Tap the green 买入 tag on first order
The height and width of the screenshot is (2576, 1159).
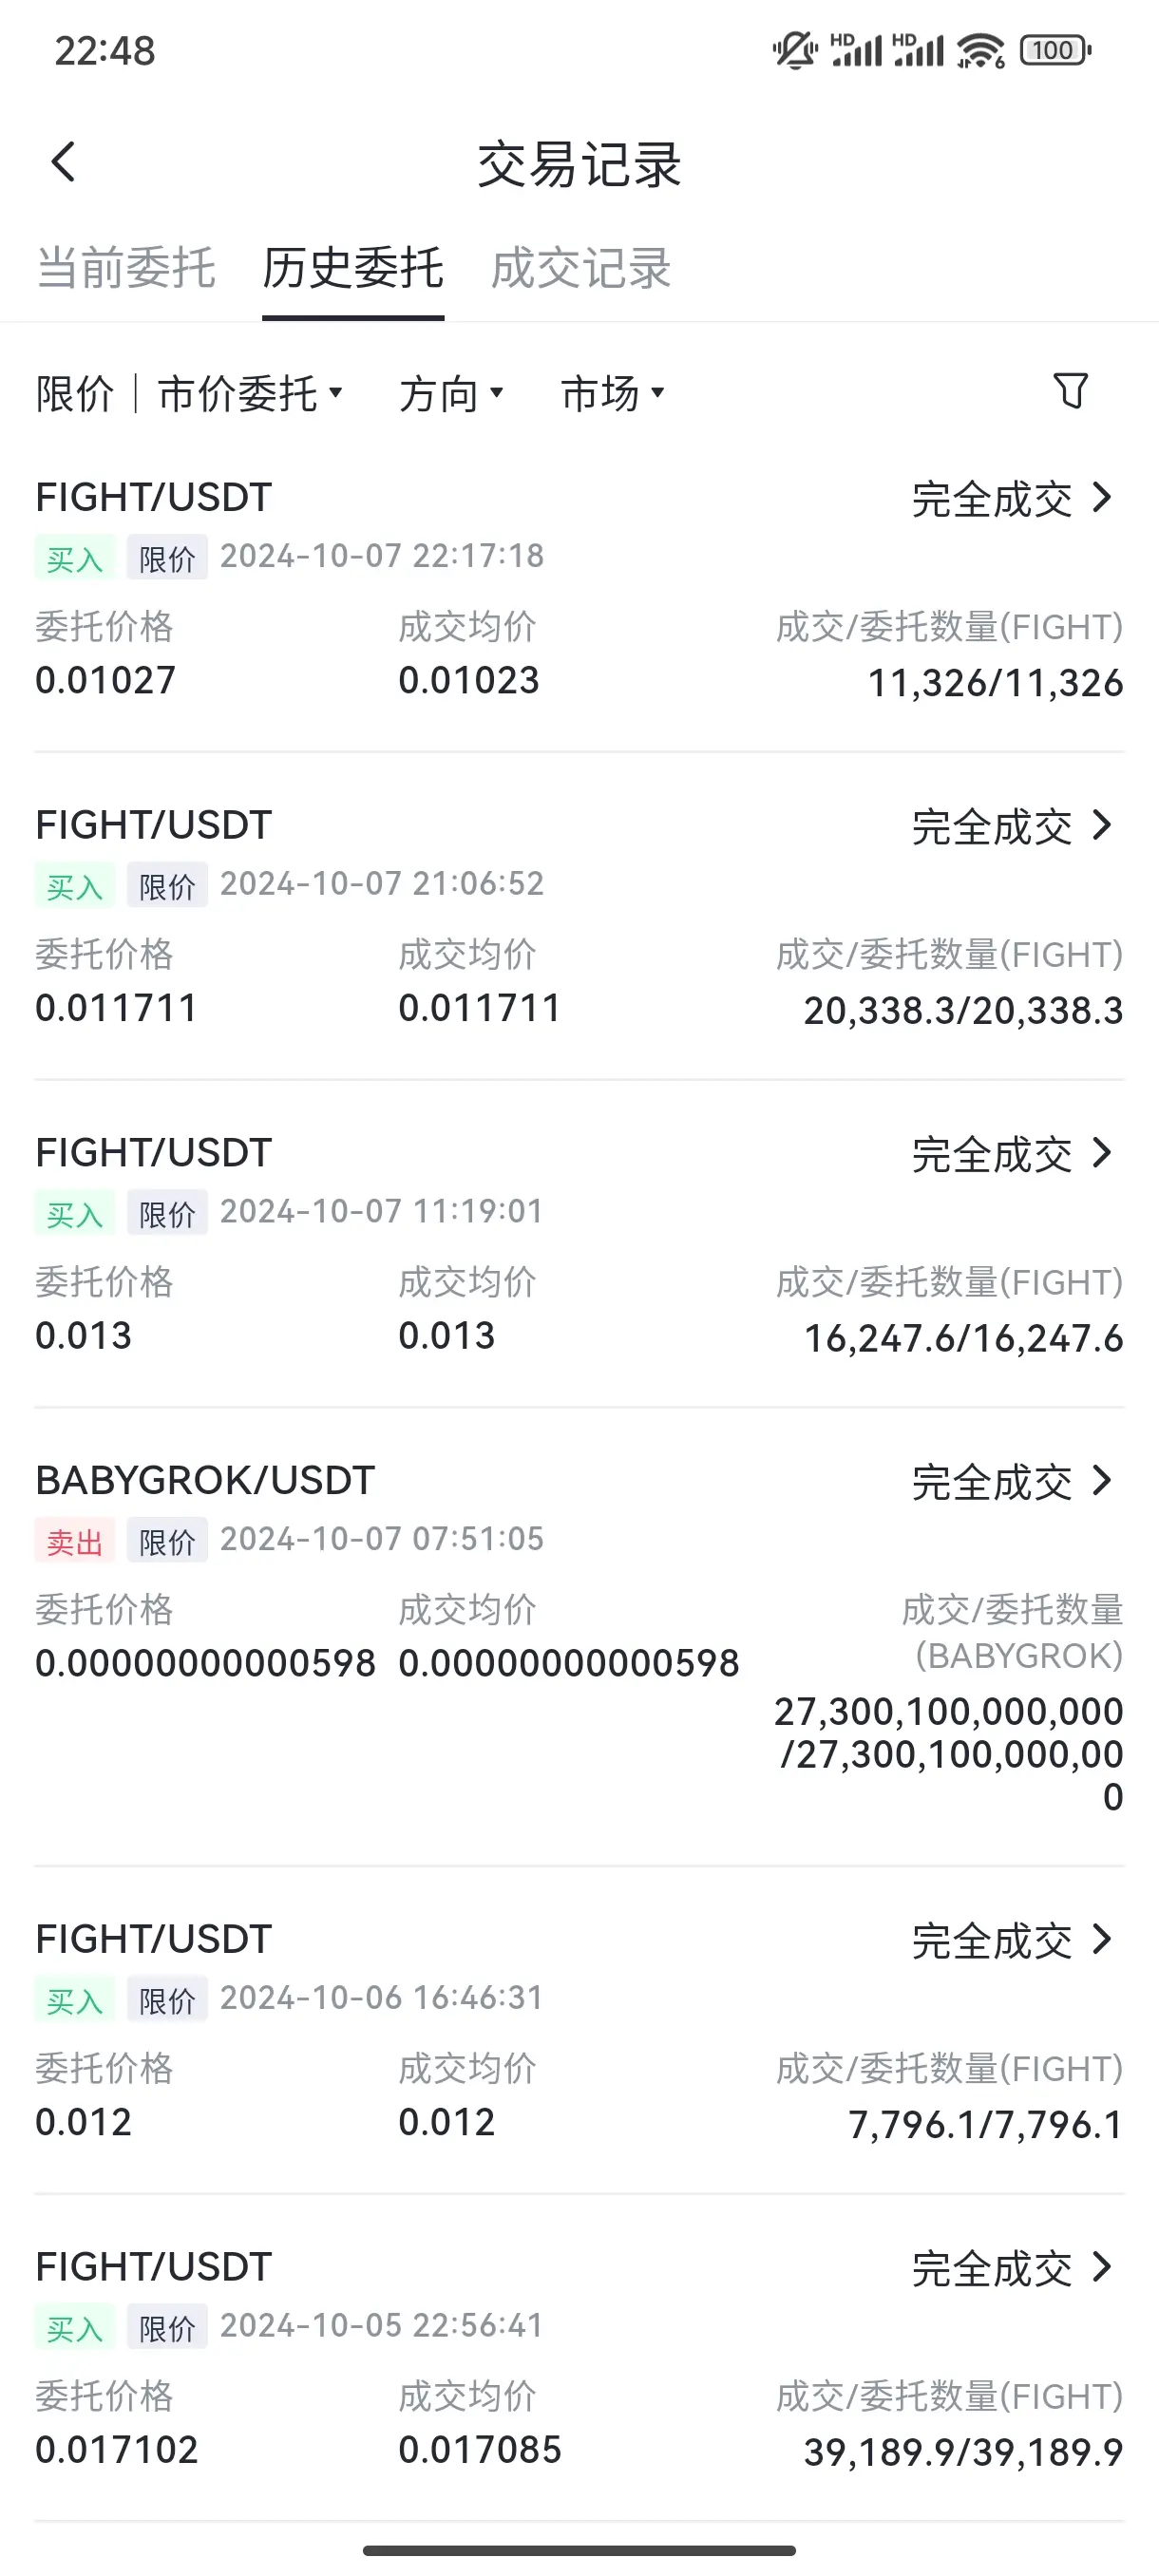pos(75,558)
